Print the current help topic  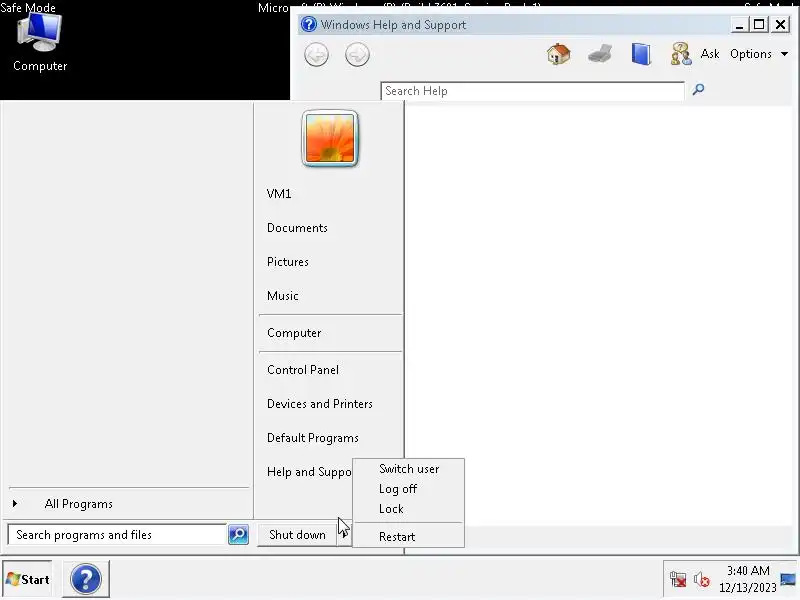(599, 54)
